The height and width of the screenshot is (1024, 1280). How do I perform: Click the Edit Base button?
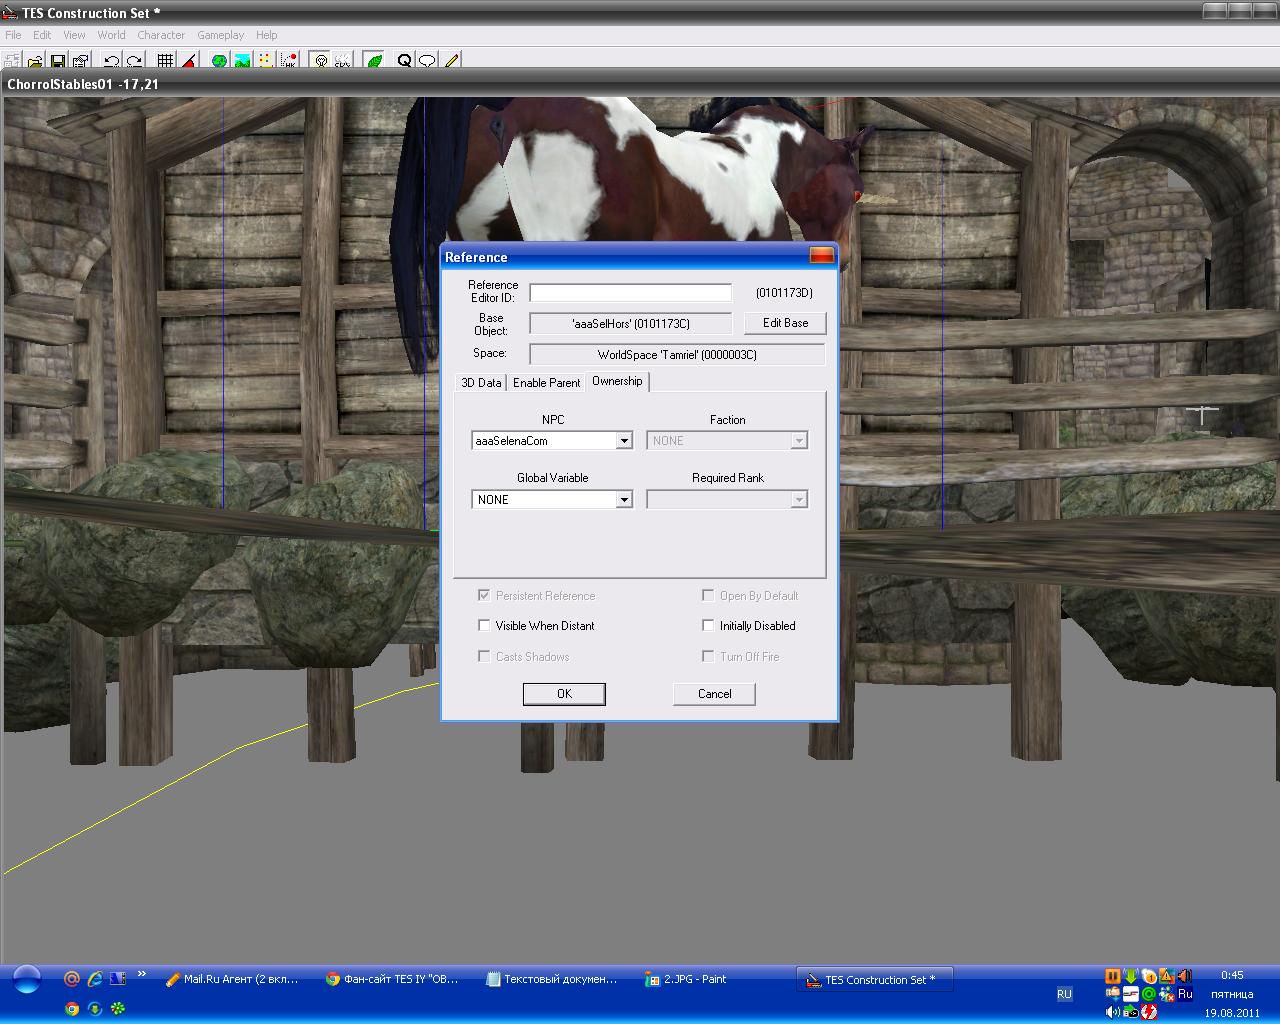tap(786, 323)
